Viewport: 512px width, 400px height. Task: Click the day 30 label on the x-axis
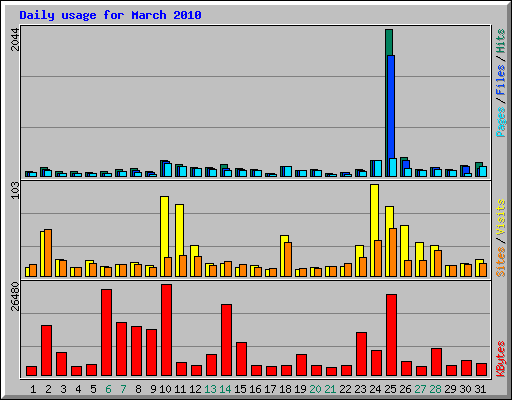tap(465, 389)
